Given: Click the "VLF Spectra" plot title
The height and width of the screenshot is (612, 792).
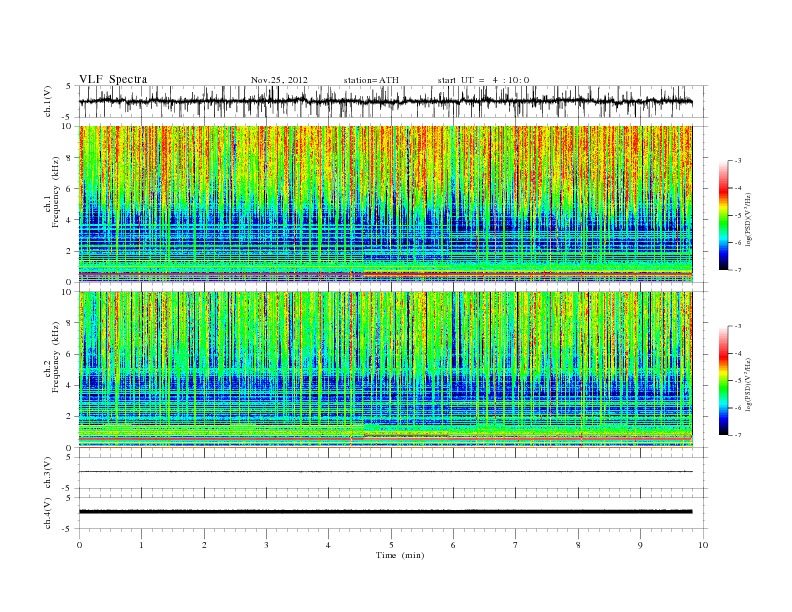Looking at the screenshot, I should [113, 79].
